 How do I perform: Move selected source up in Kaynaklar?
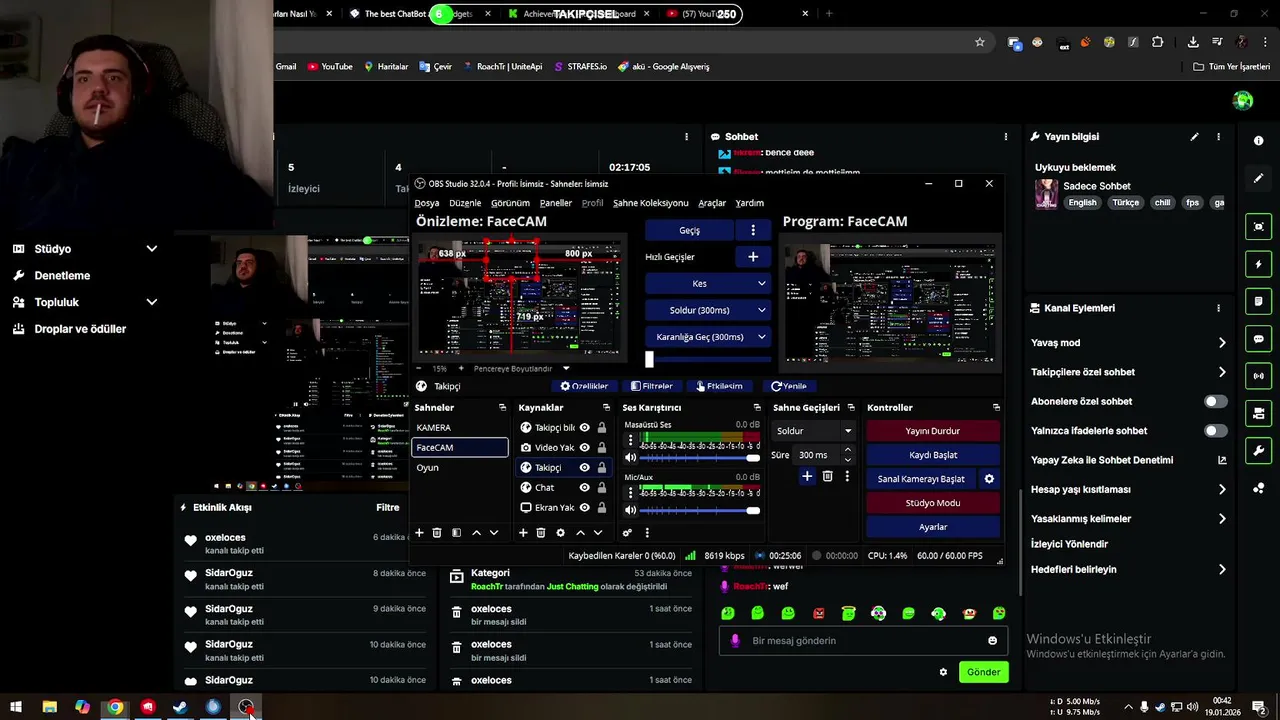point(580,533)
